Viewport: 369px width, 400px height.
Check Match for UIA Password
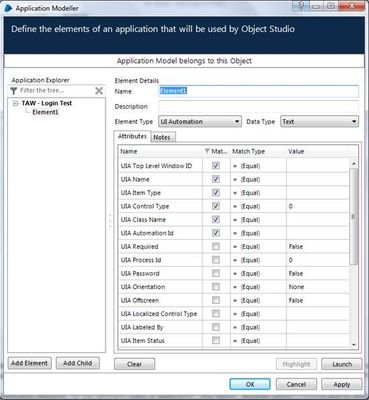216,273
